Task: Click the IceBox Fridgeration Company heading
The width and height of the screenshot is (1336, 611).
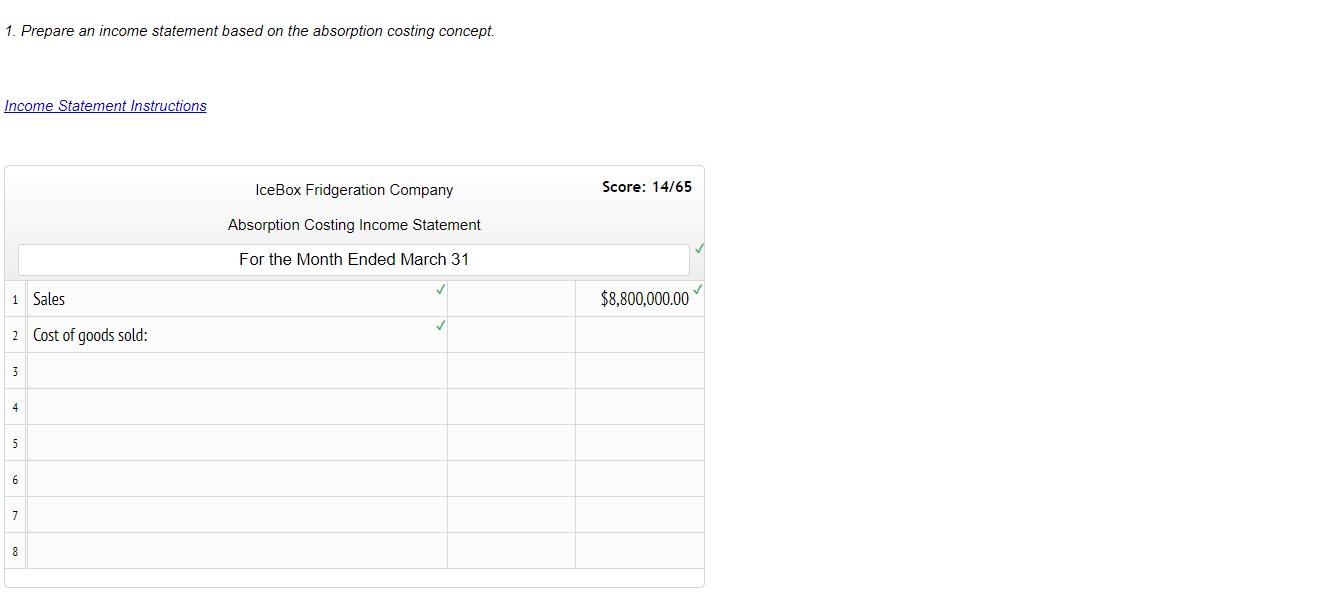Action: tap(354, 189)
